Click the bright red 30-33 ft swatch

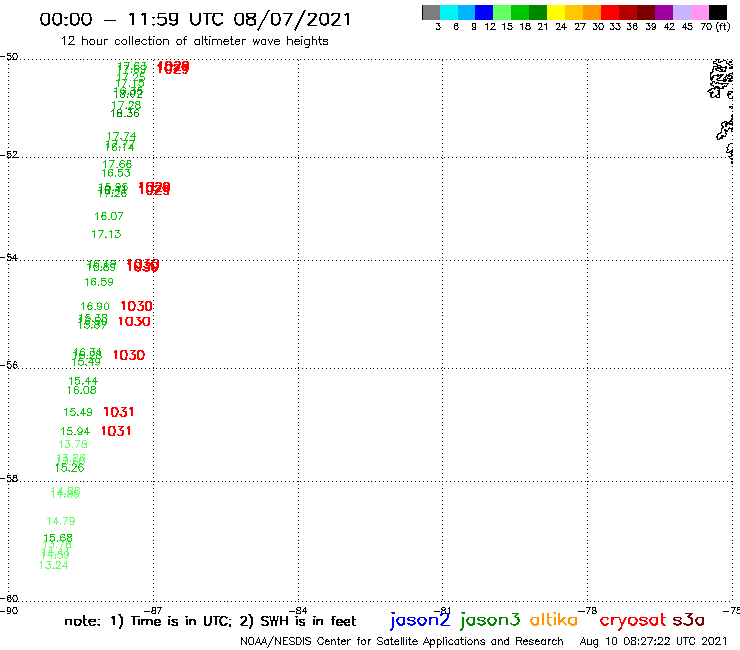tap(610, 13)
